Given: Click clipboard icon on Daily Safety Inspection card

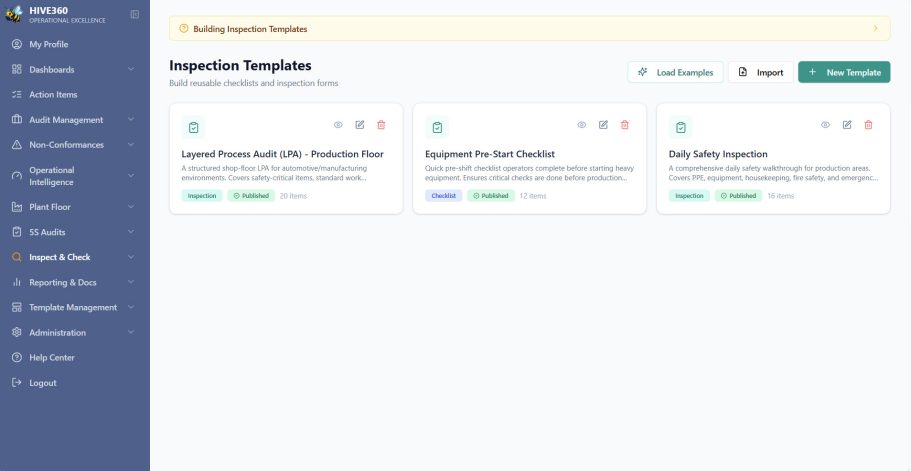Looking at the screenshot, I should coord(680,127).
